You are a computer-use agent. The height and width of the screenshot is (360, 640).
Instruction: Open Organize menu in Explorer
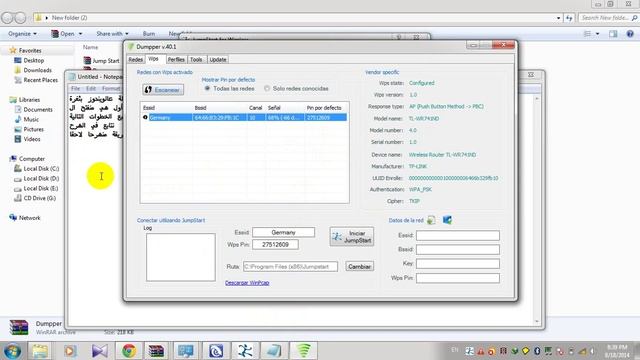point(22,33)
